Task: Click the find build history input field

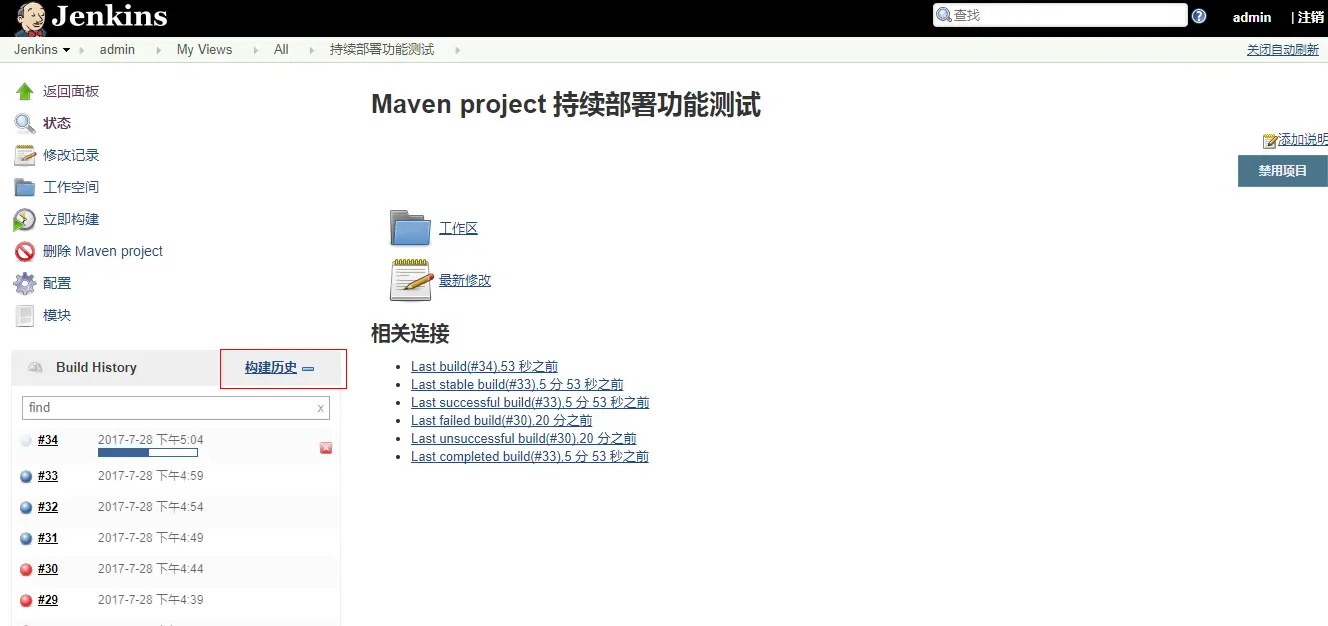Action: 176,408
